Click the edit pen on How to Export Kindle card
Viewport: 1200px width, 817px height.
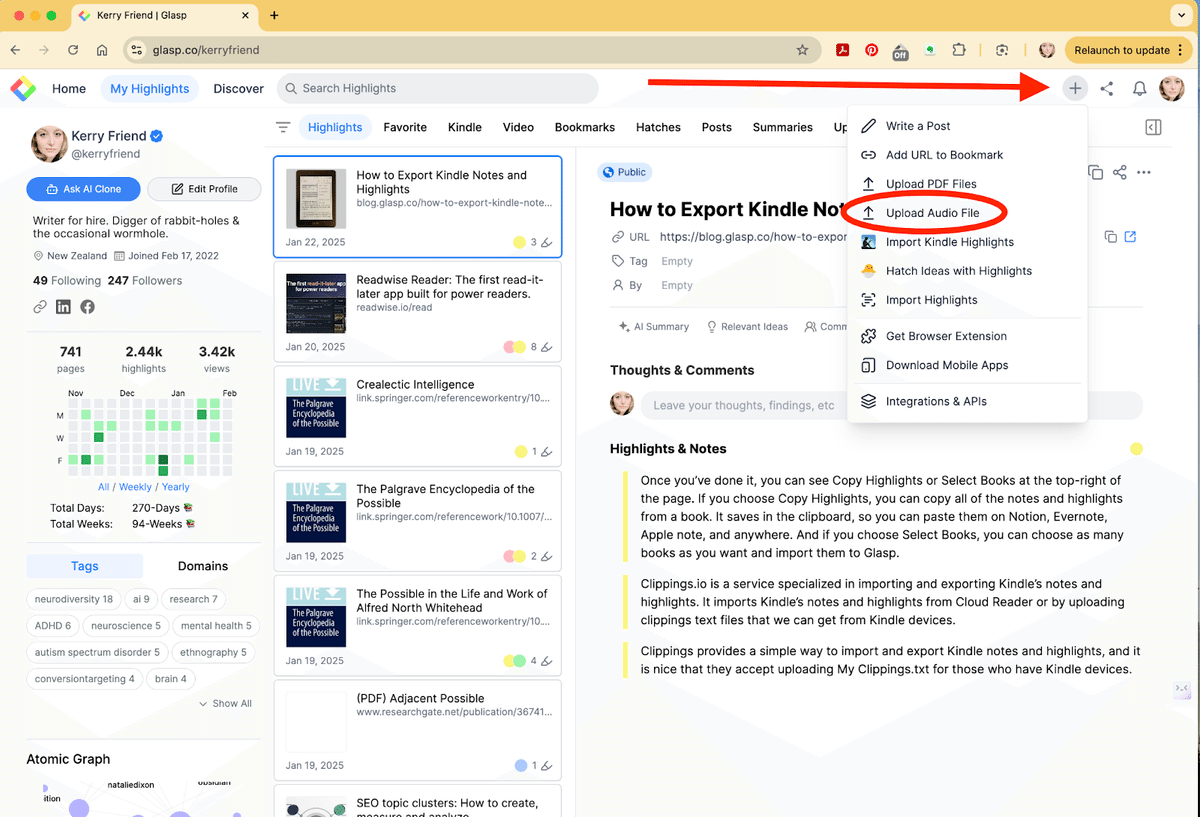click(546, 243)
